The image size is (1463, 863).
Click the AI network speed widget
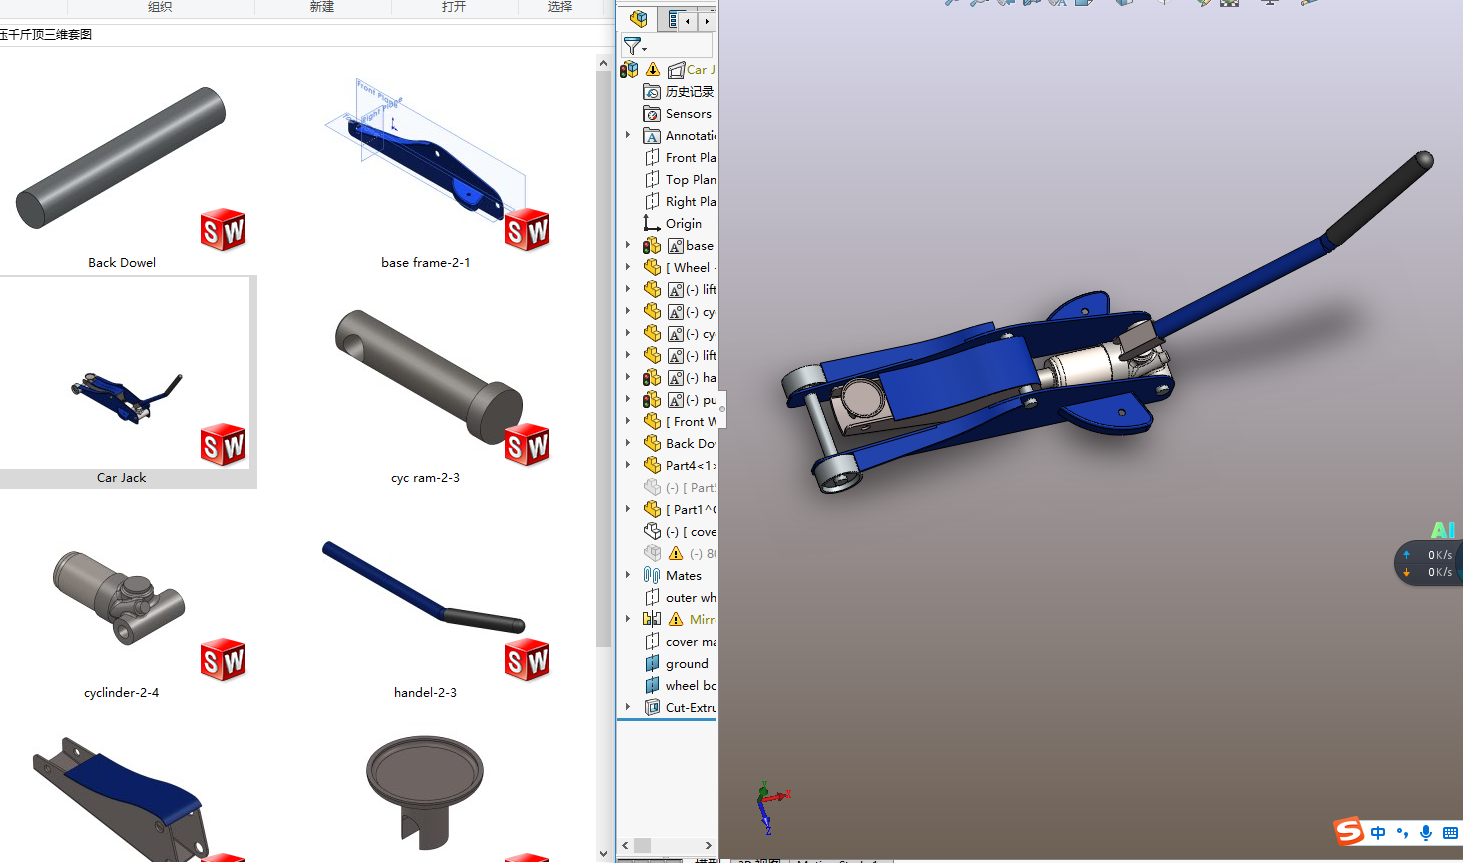(1430, 563)
